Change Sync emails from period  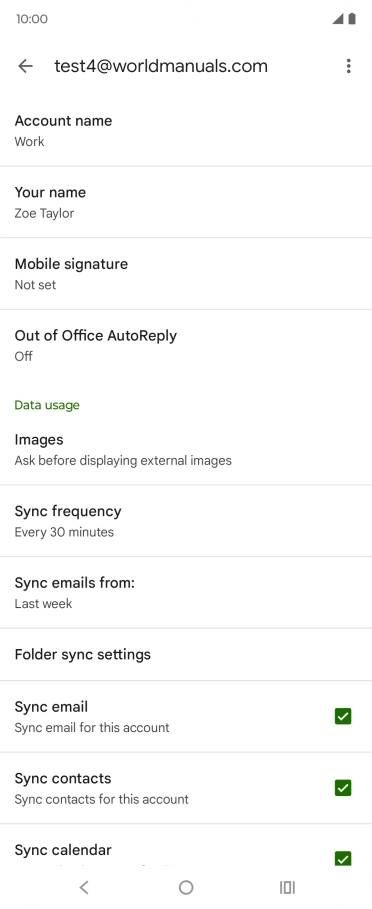(x=186, y=592)
